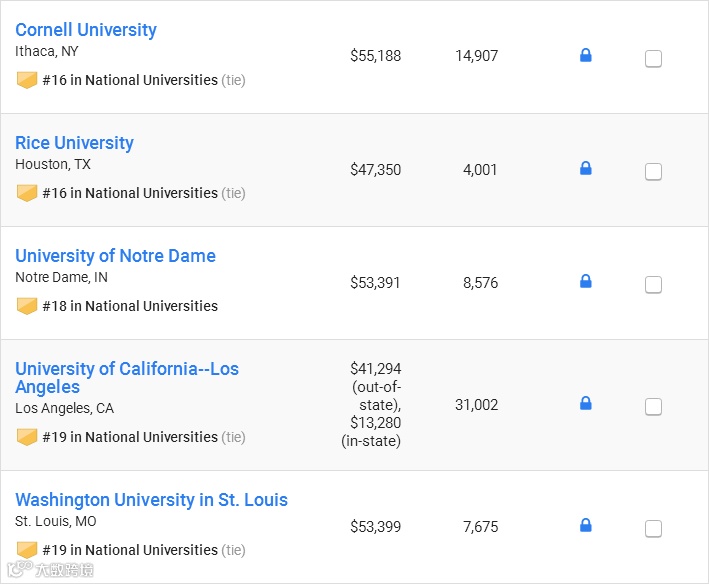Click Cornell's gold ranking badge icon
The width and height of the screenshot is (709, 584).
pos(27,80)
